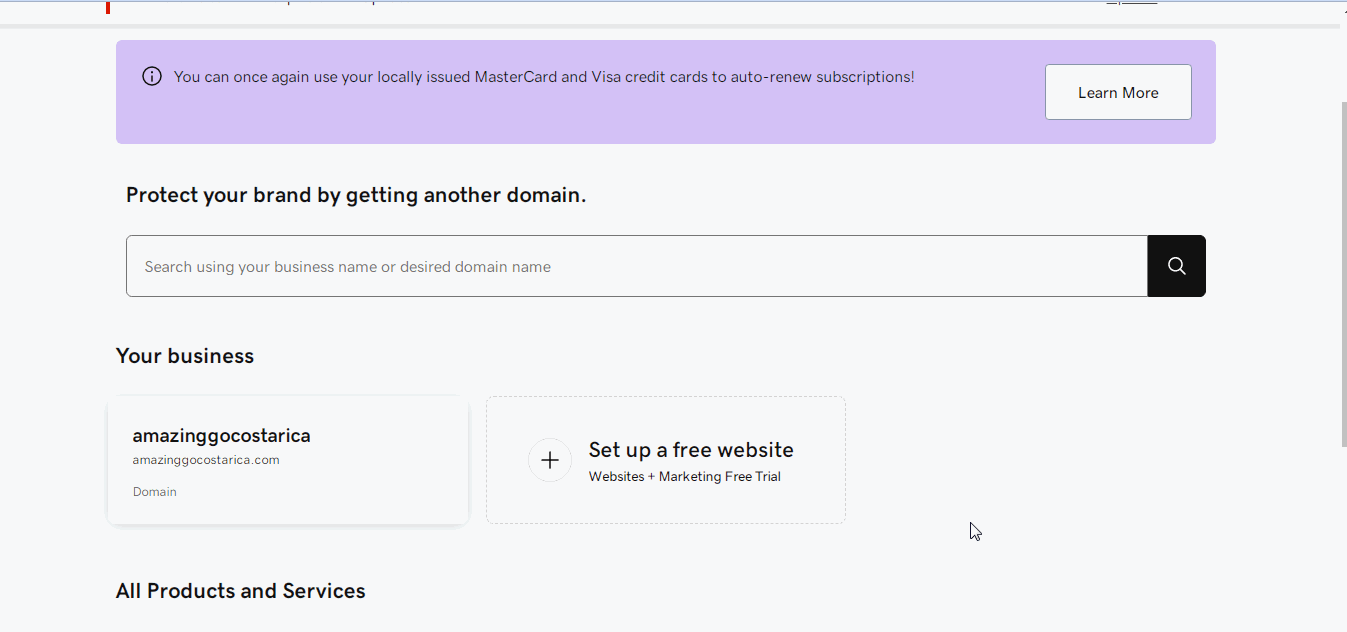
Task: Click the red logo mark in the top bar
Action: 107,7
